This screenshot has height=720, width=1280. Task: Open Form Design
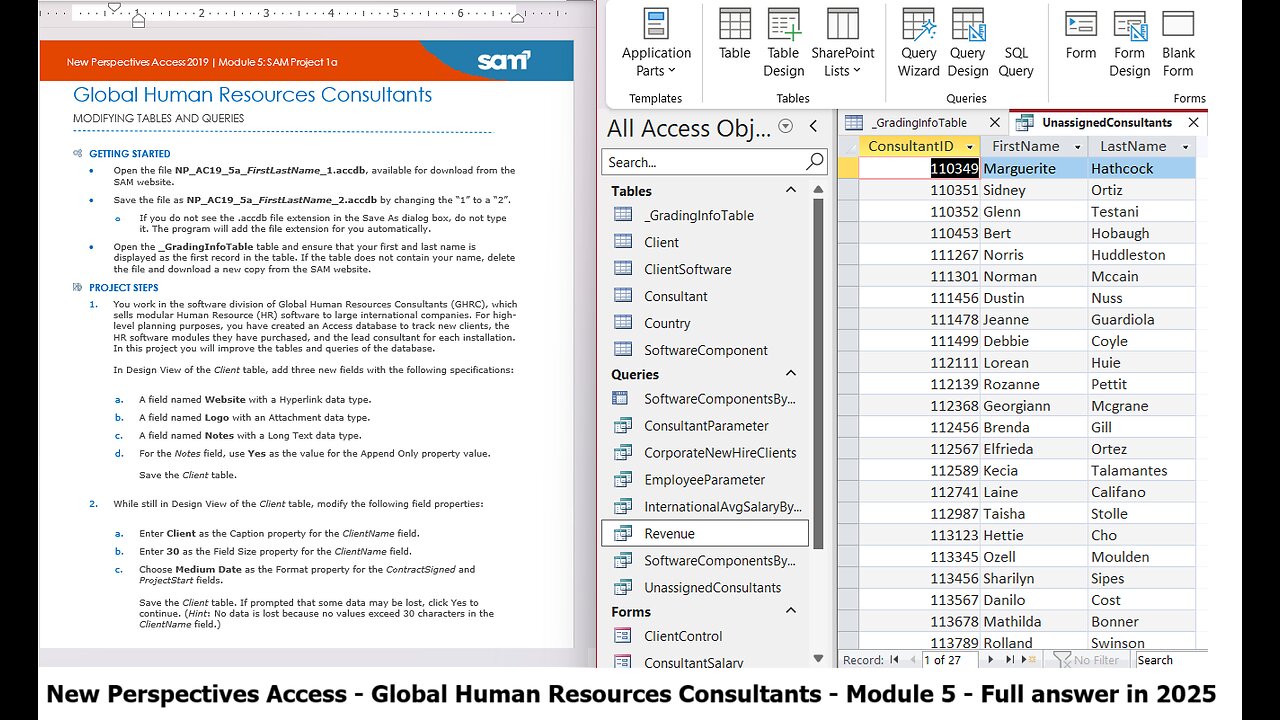(1130, 44)
